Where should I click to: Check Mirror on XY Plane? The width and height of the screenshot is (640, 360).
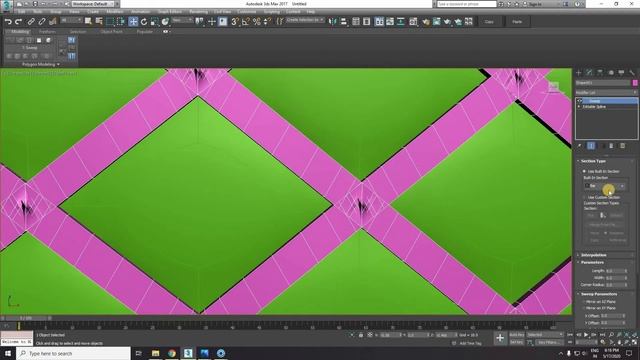pyautogui.click(x=584, y=308)
